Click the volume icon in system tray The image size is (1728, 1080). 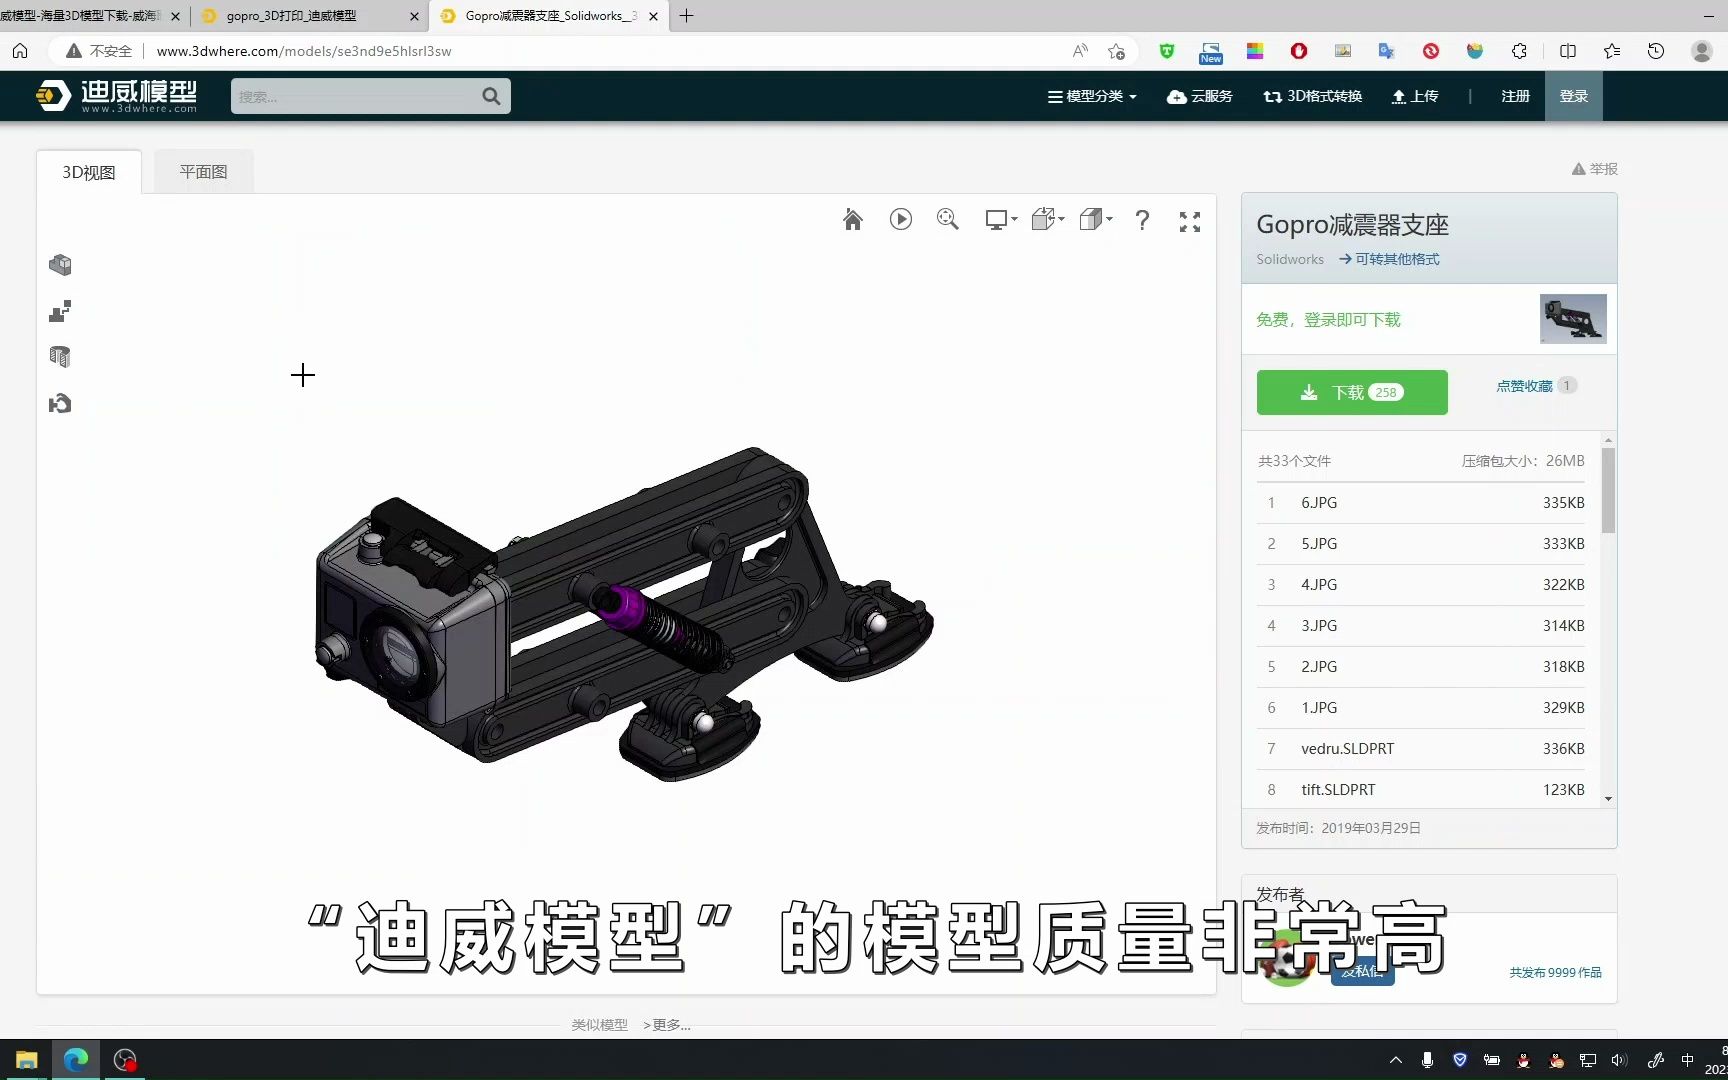pos(1619,1060)
